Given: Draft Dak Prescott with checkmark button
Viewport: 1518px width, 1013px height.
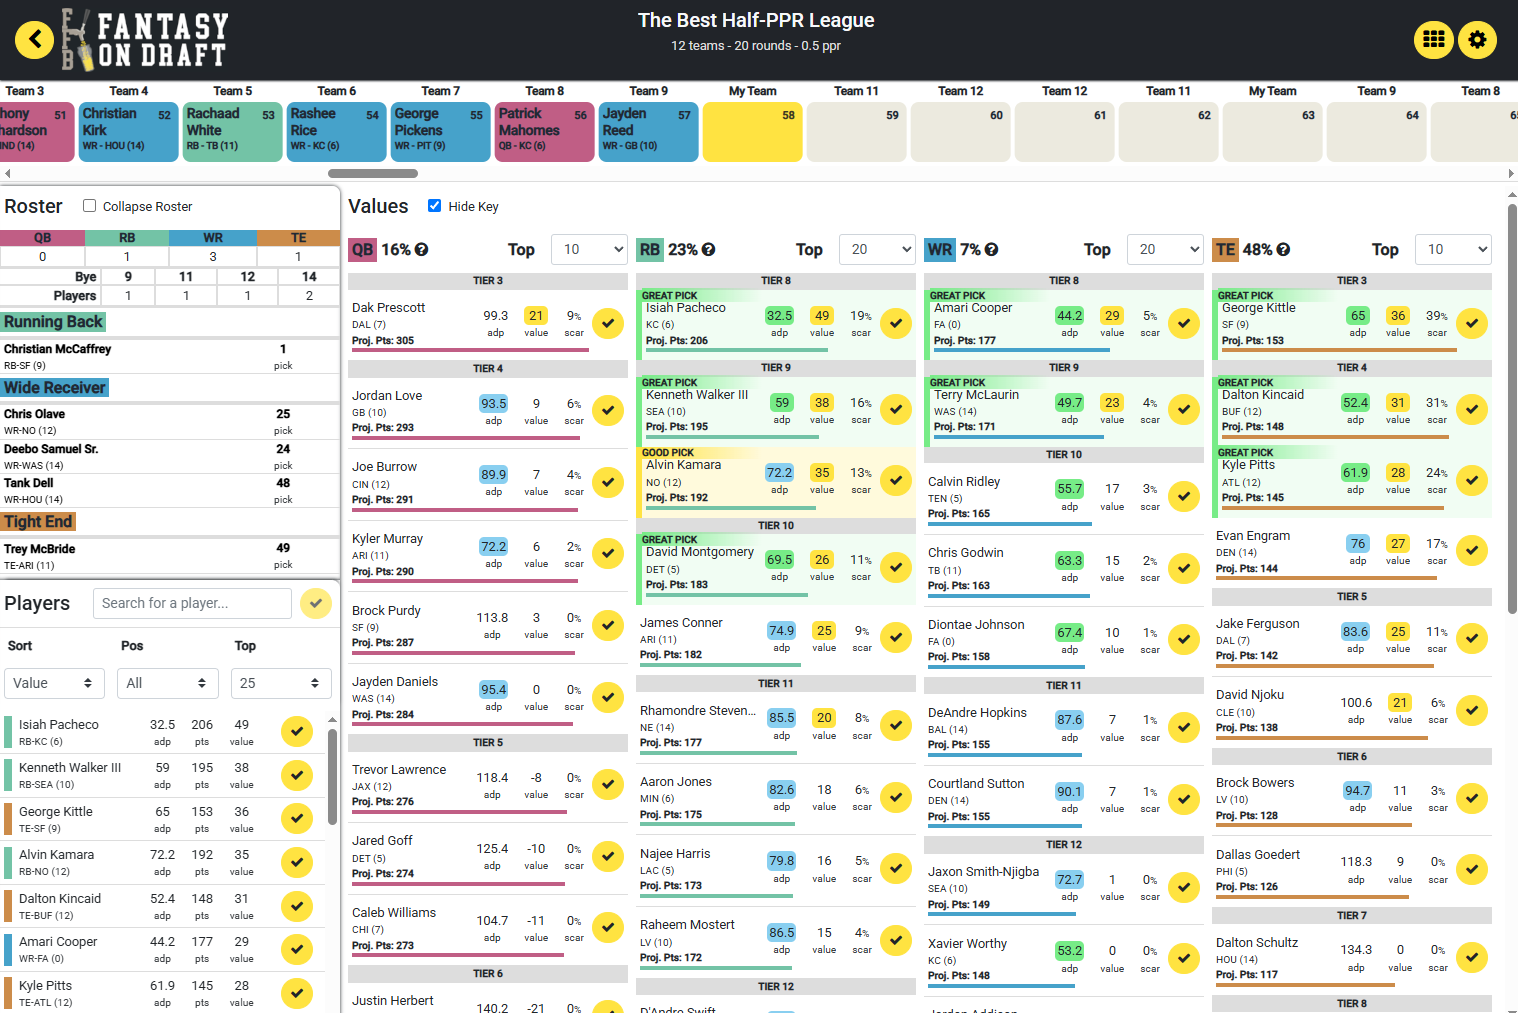Looking at the screenshot, I should tap(608, 323).
